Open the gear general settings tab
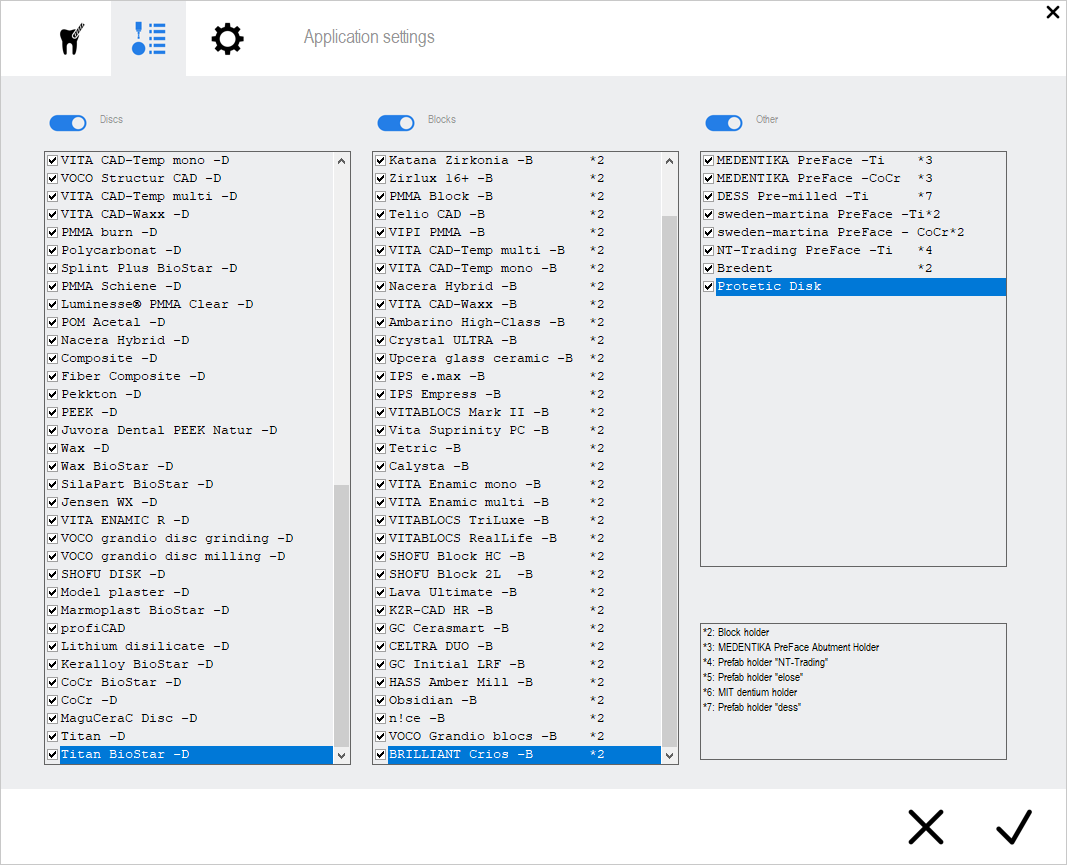 pyautogui.click(x=227, y=39)
